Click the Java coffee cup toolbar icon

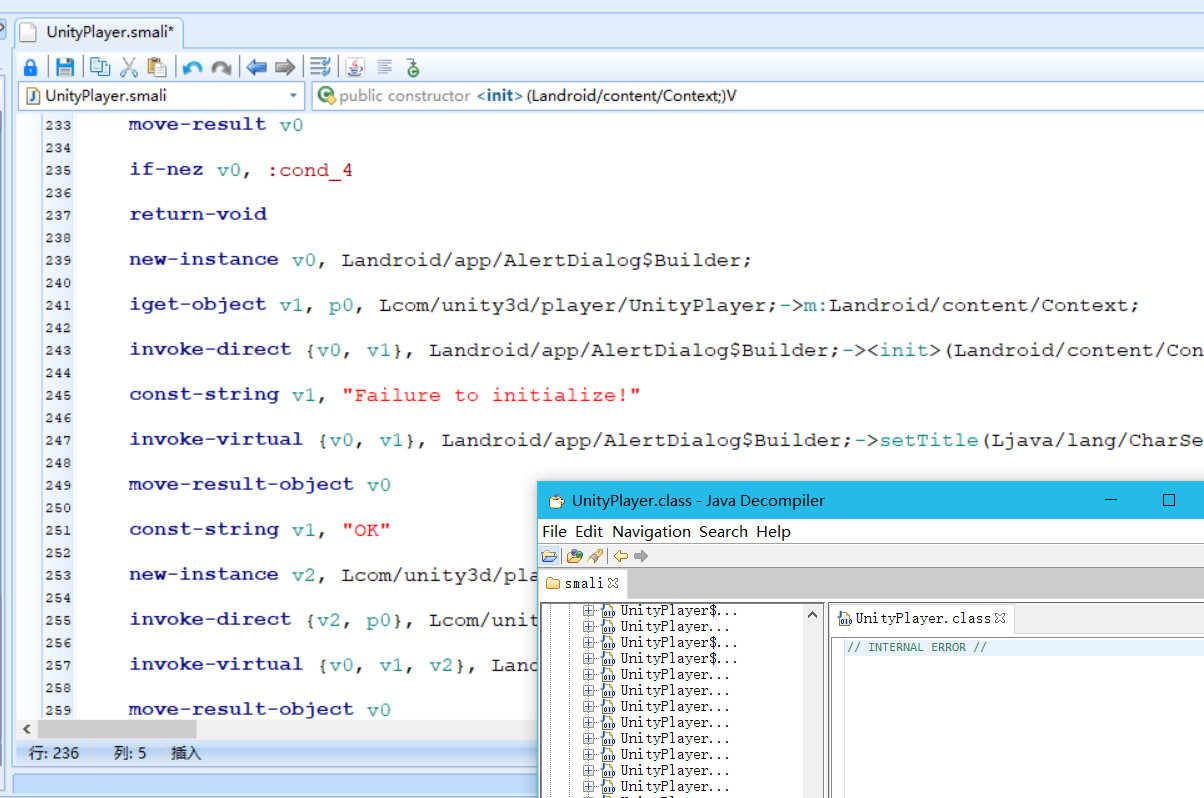[x=355, y=67]
